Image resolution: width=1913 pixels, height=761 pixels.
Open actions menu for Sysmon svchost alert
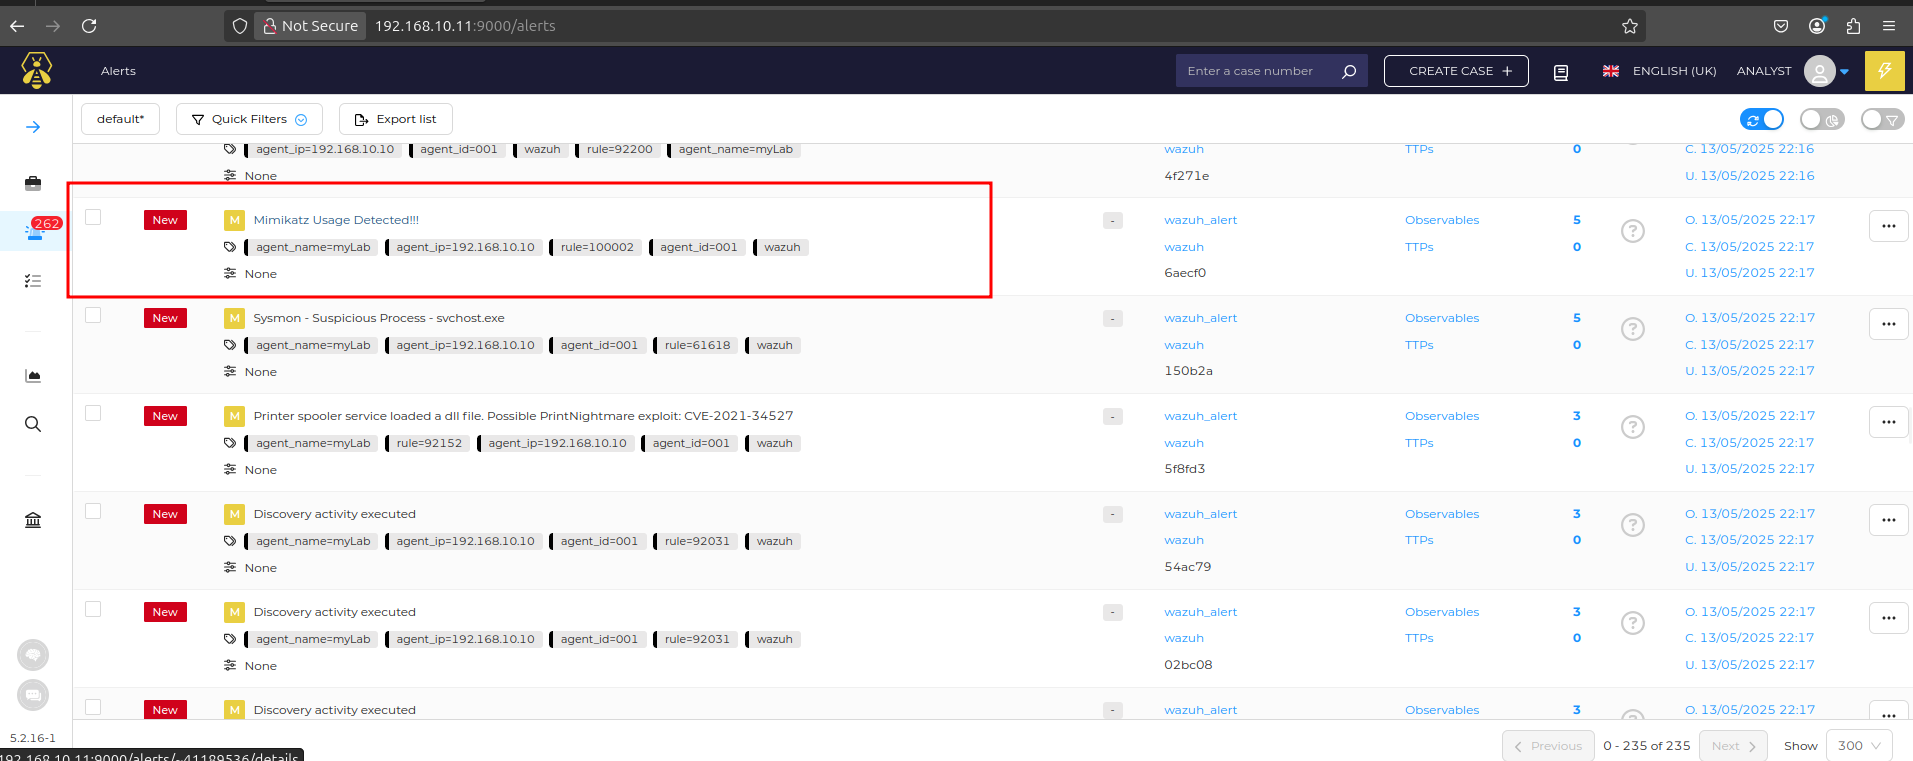(1888, 324)
